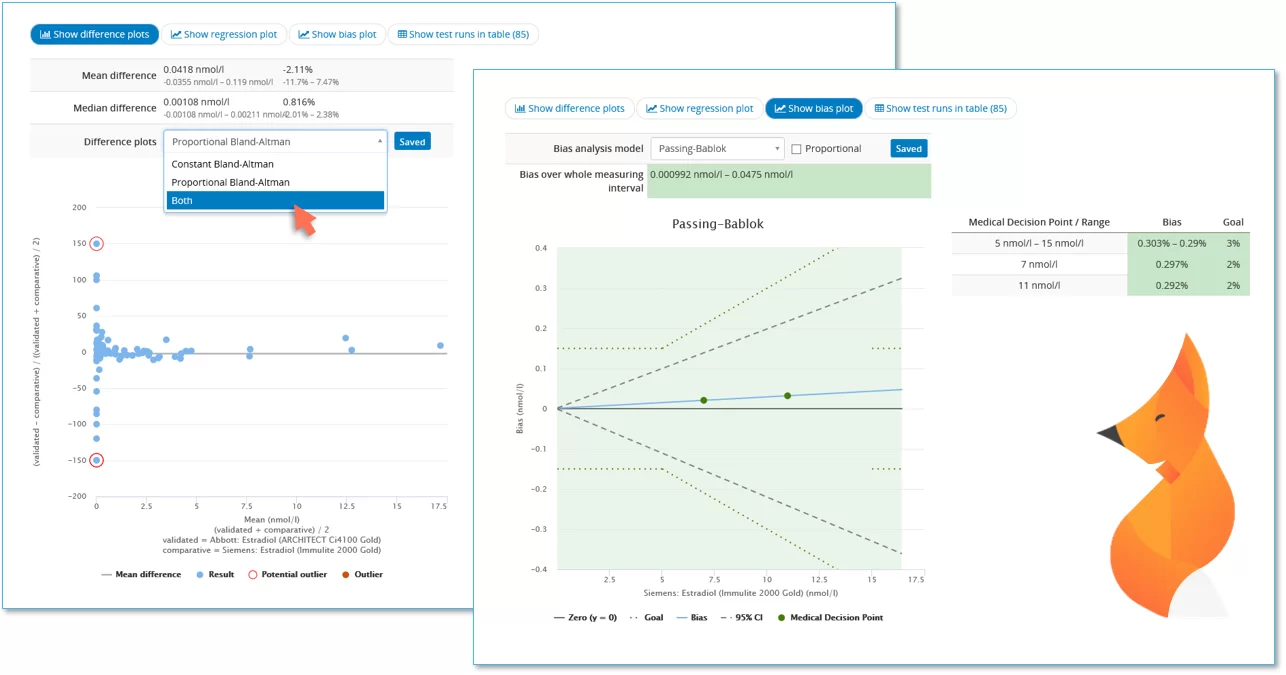Pick Proportional Bland-Altman in dropdown list

(231, 182)
